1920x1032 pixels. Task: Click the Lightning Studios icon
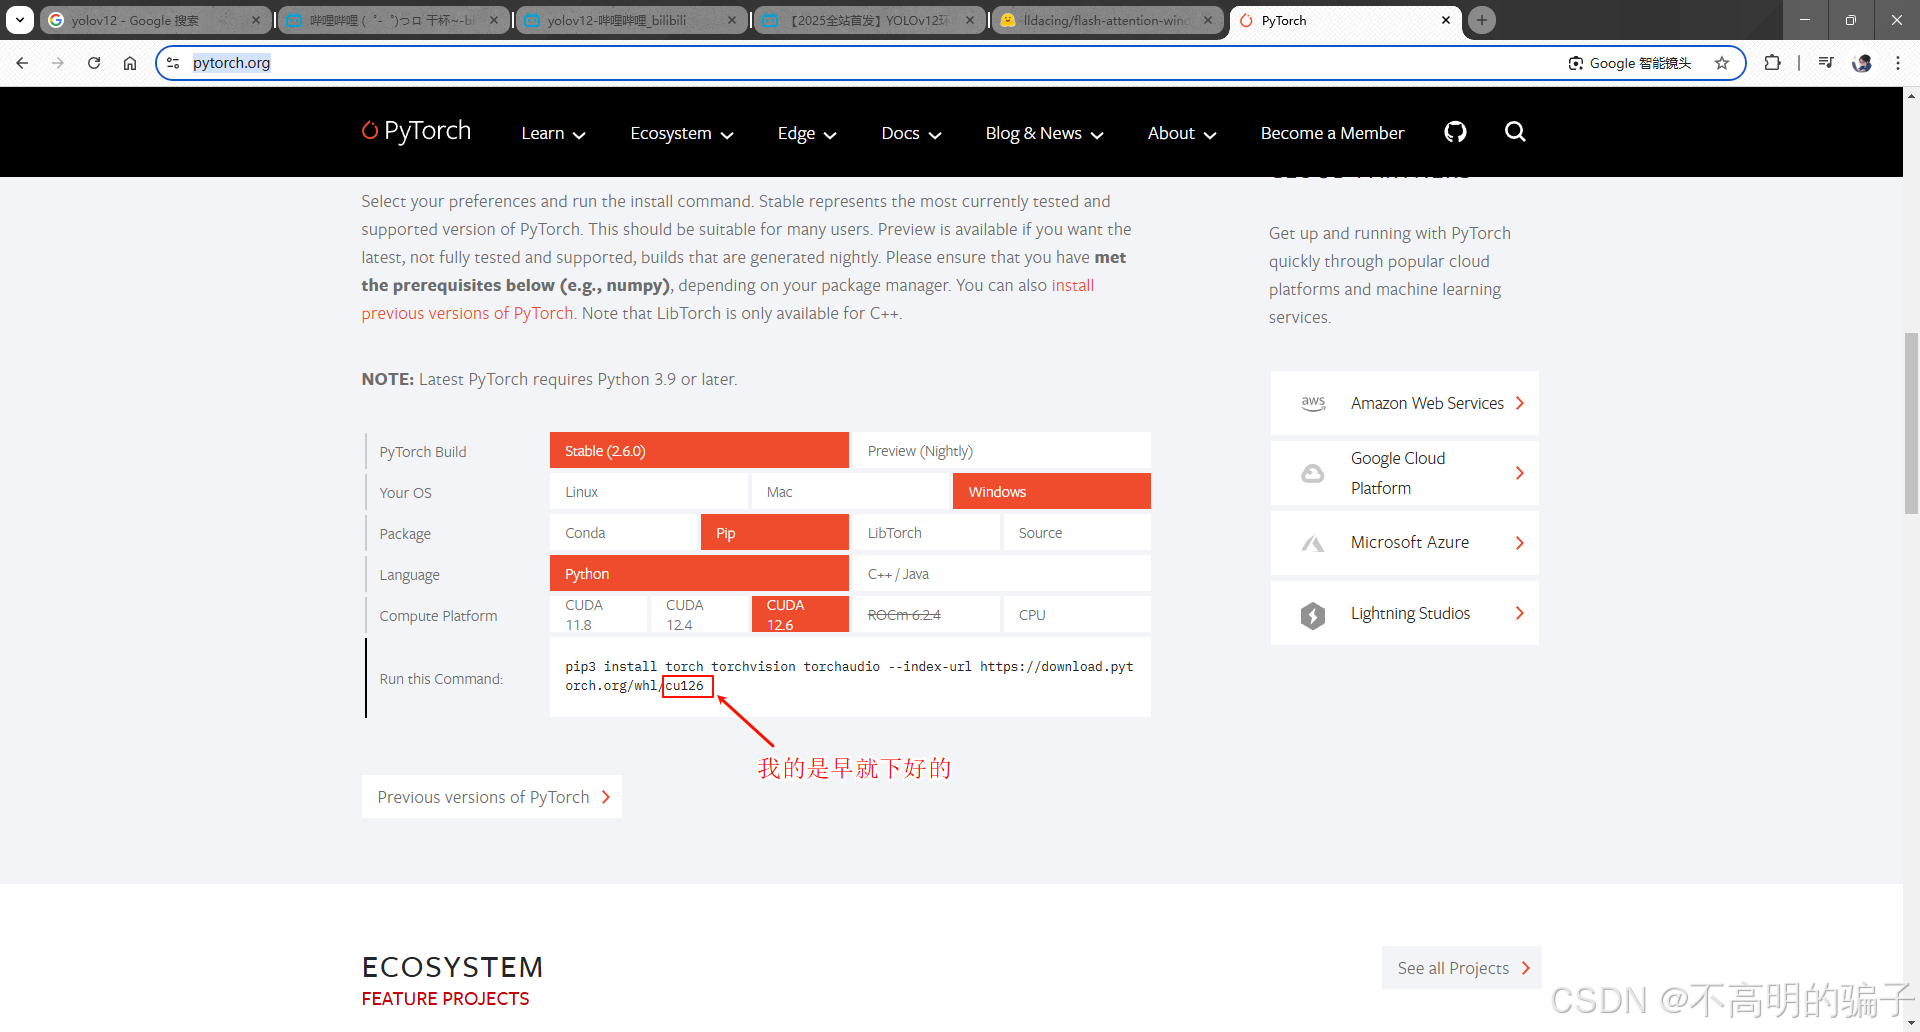1313,614
